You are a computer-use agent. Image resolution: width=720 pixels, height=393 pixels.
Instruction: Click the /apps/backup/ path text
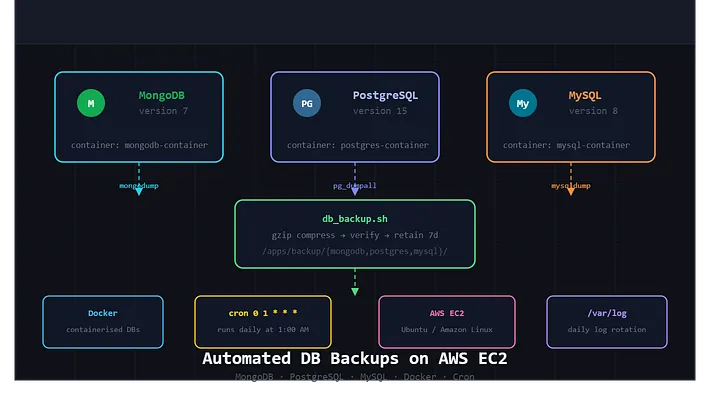tap(354, 251)
